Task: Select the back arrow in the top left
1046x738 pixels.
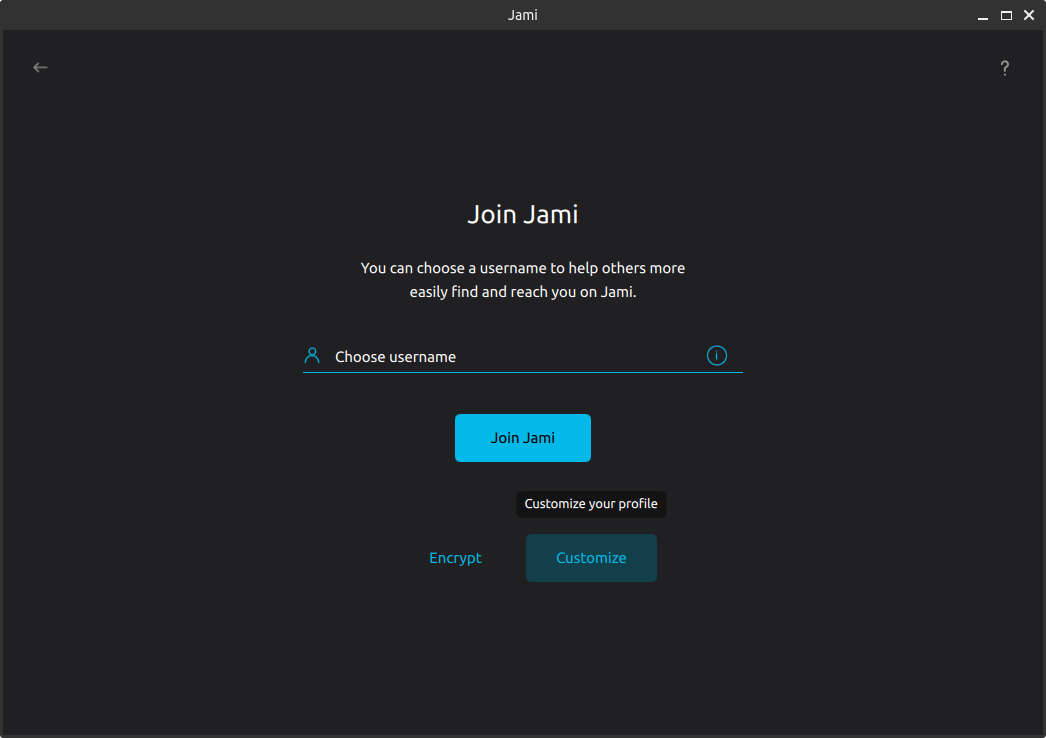Action: [40, 67]
